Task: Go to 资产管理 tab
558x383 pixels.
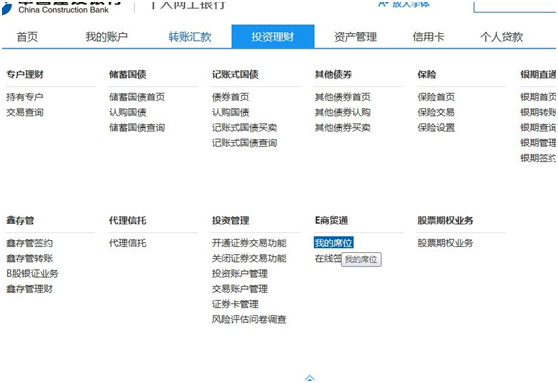Action: click(355, 37)
